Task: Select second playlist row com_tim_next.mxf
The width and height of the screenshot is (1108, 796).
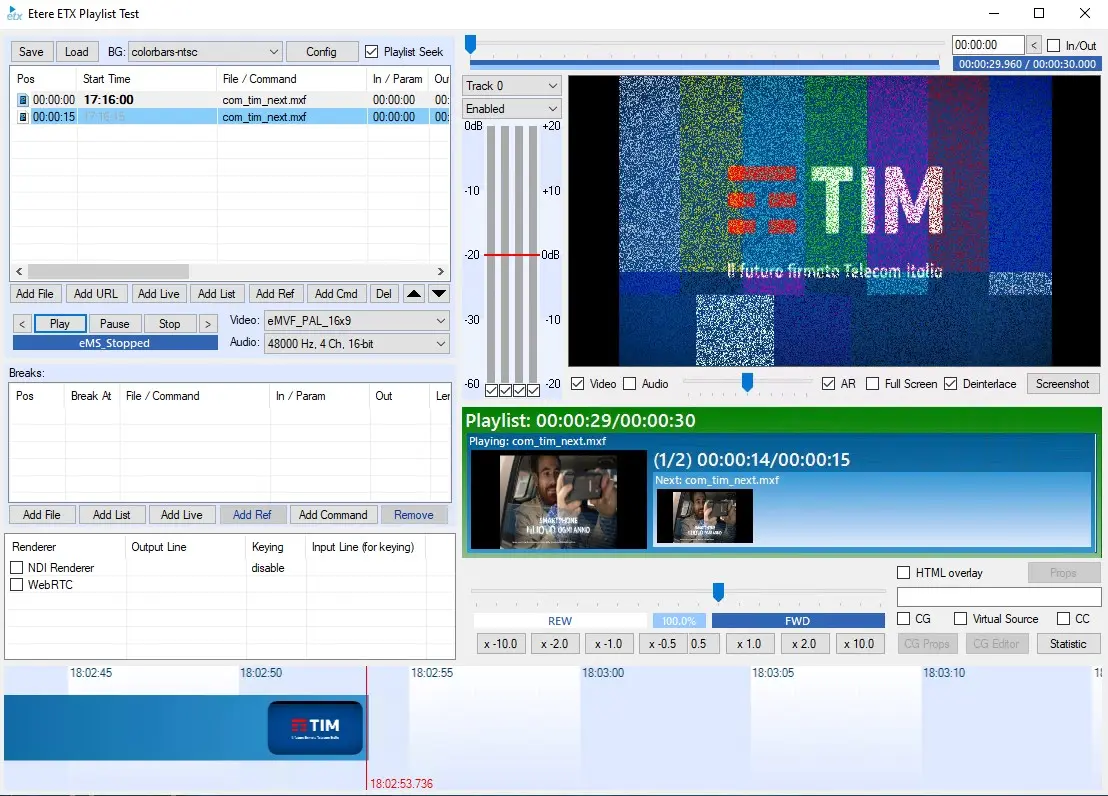Action: point(264,117)
